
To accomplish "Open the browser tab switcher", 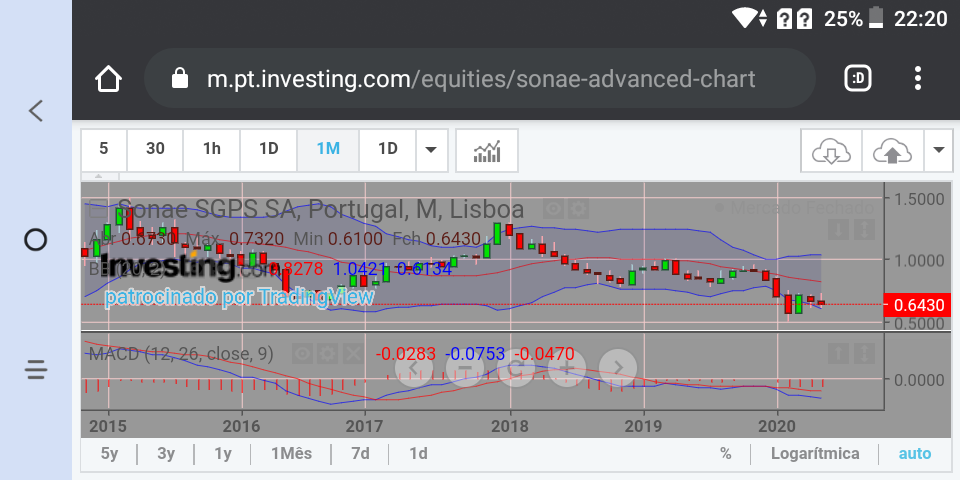I will click(x=858, y=78).
